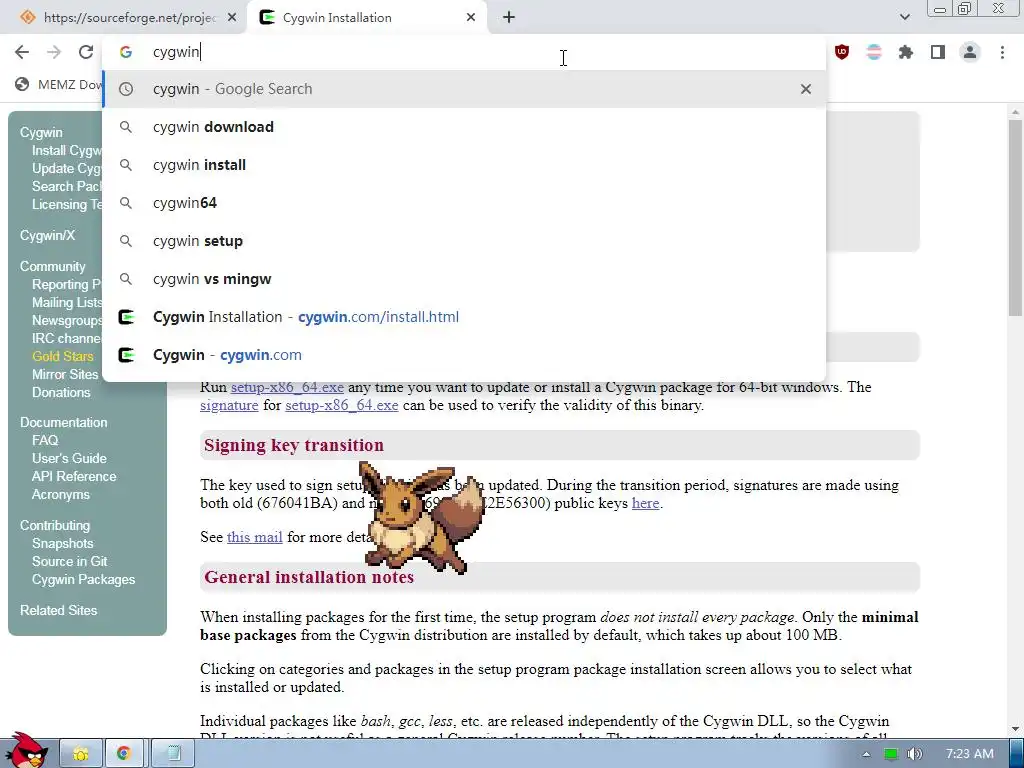Open FAQ in the sidebar
This screenshot has width=1024, height=768.
[x=45, y=440]
